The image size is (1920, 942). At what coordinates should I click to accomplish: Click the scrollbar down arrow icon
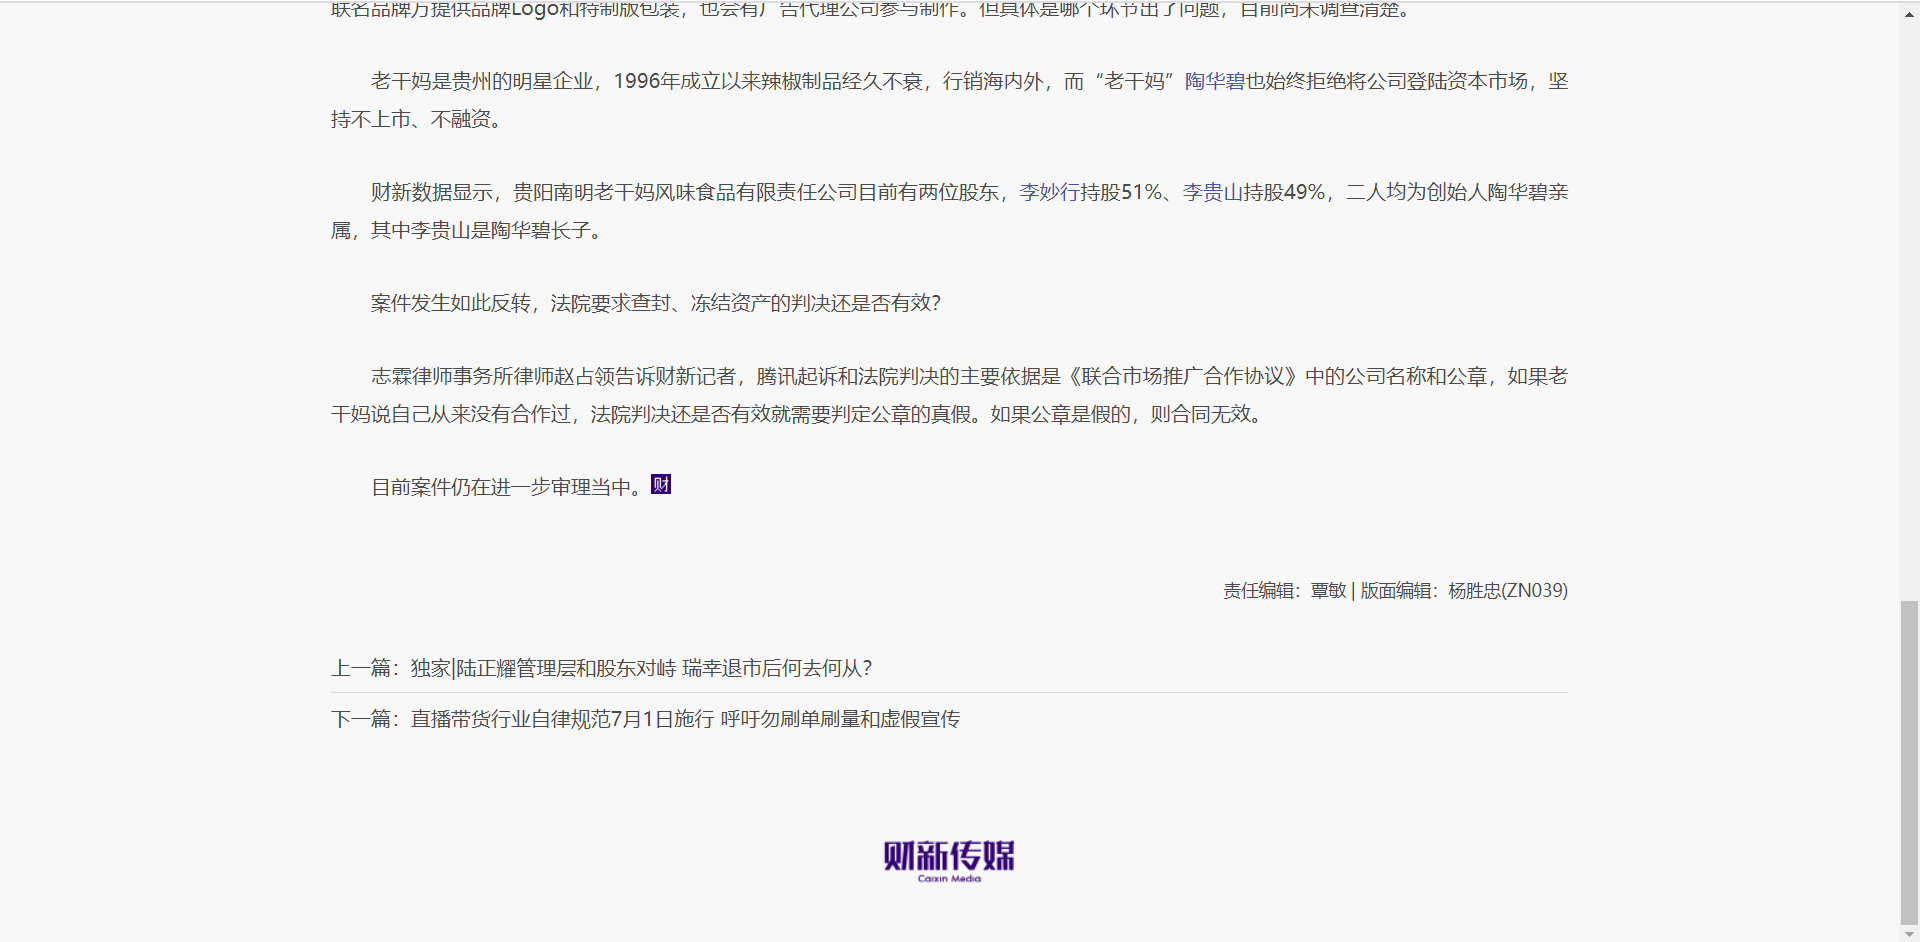point(1909,931)
